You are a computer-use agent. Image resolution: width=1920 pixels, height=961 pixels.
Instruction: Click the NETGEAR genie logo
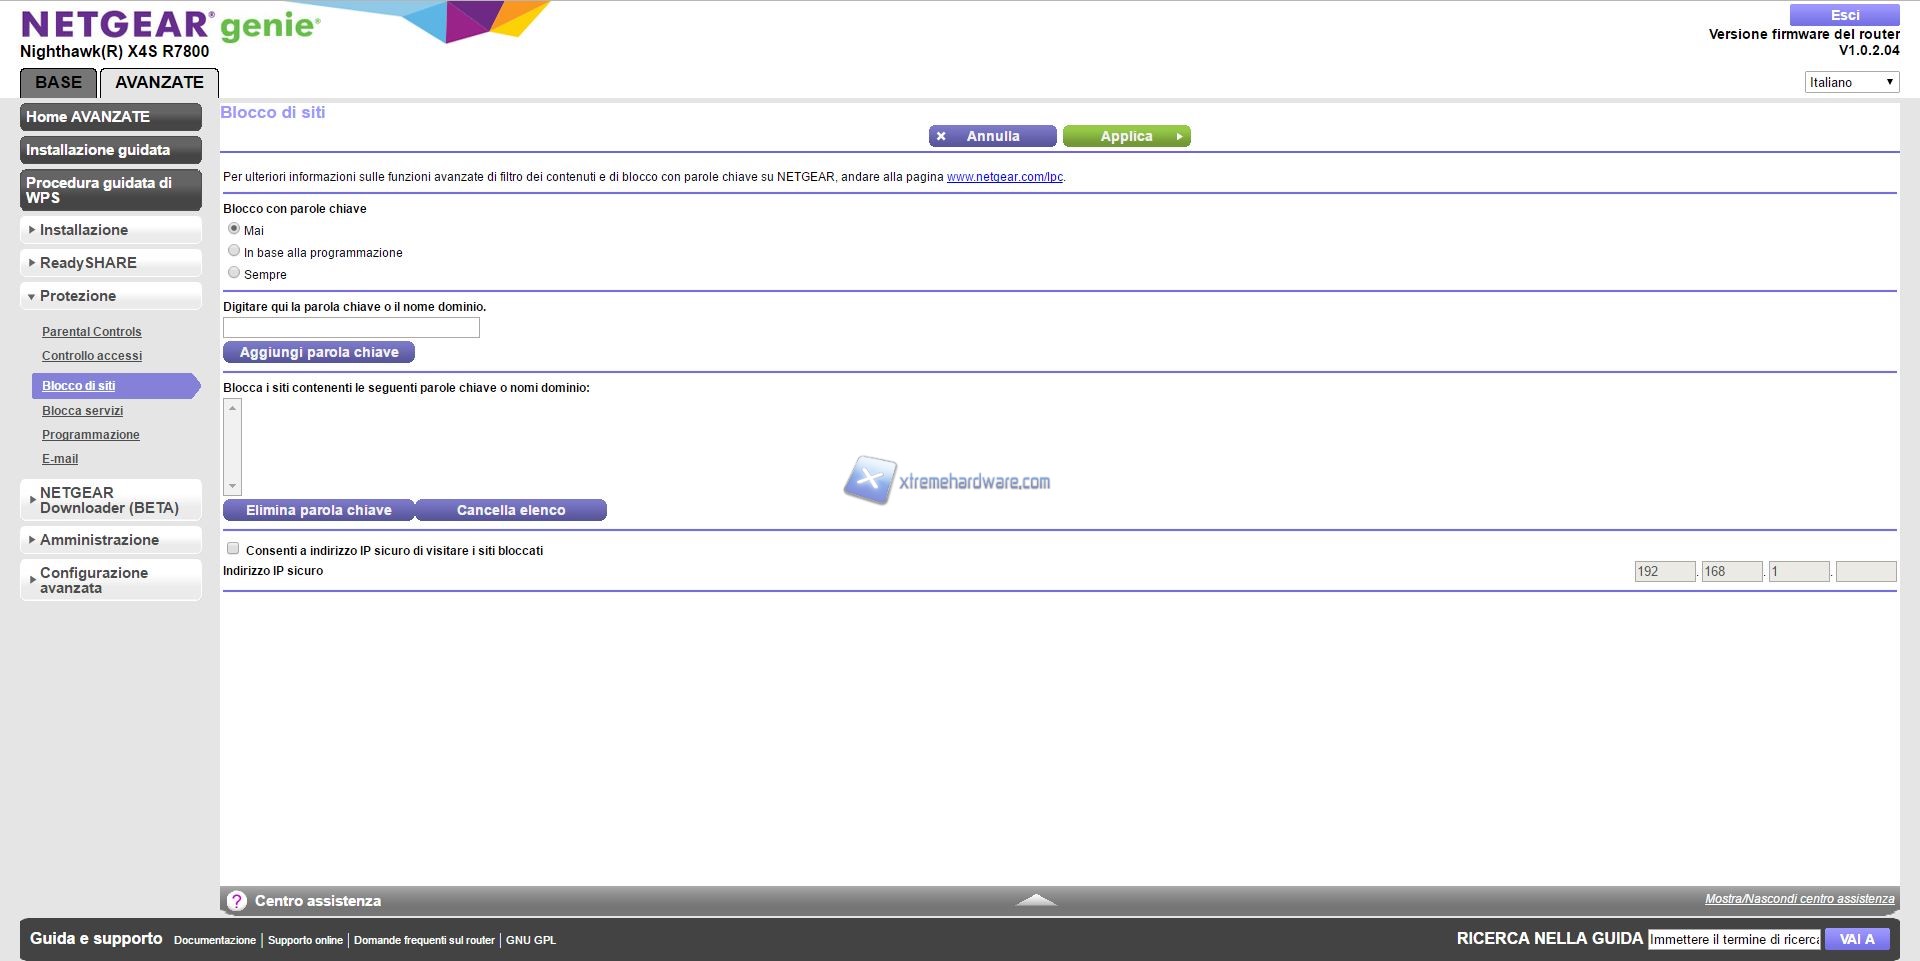170,25
